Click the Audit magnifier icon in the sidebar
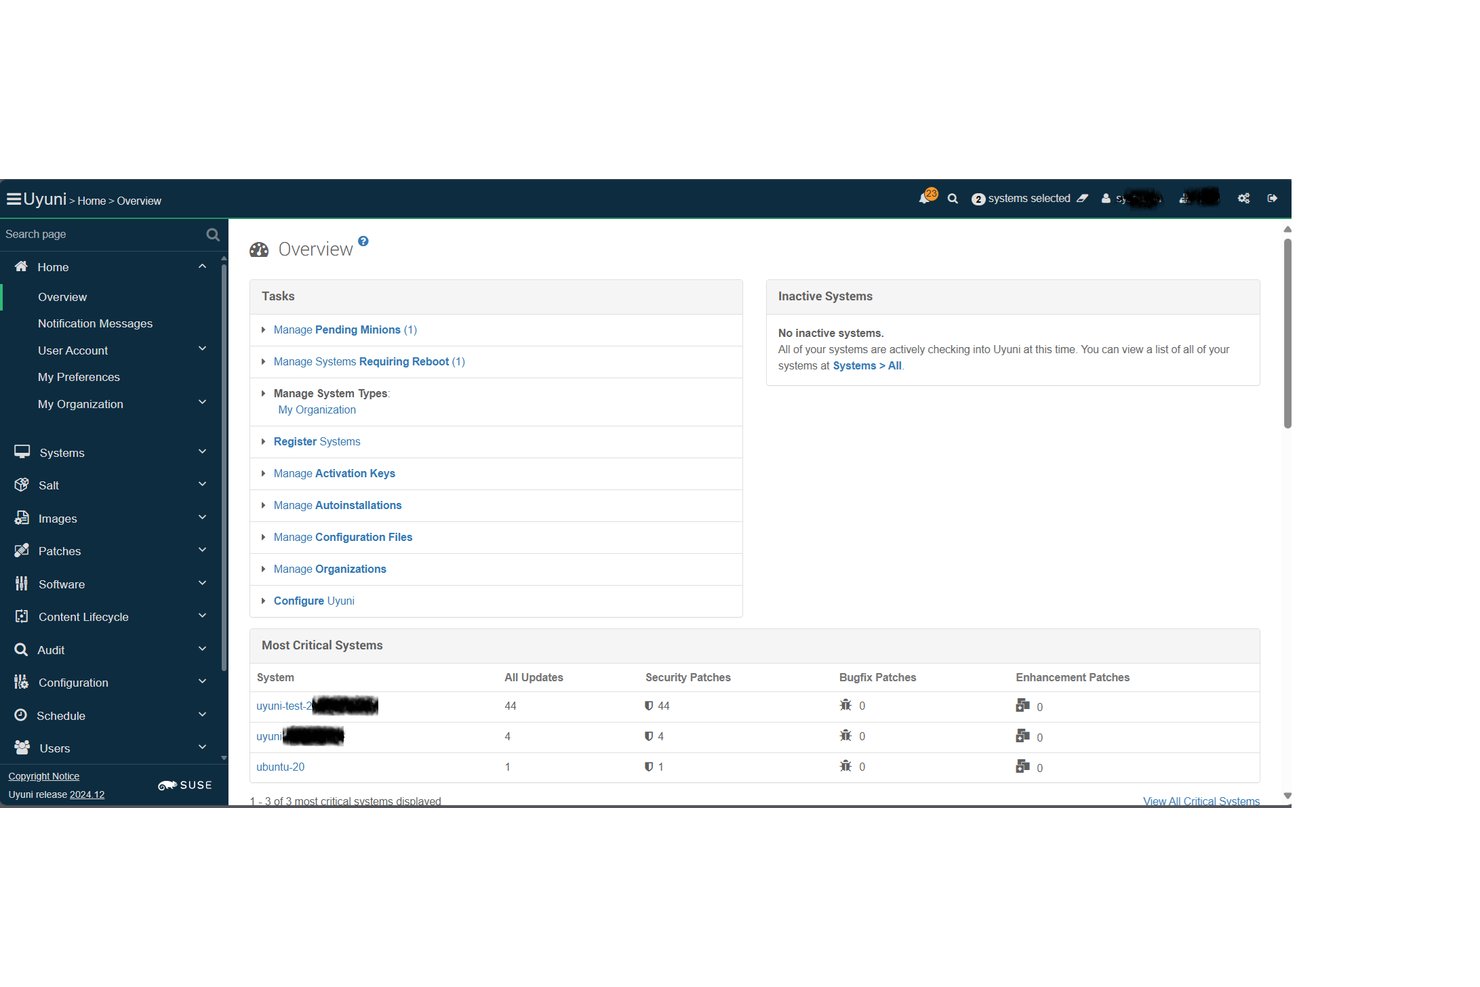The image size is (1480, 987). (x=21, y=649)
